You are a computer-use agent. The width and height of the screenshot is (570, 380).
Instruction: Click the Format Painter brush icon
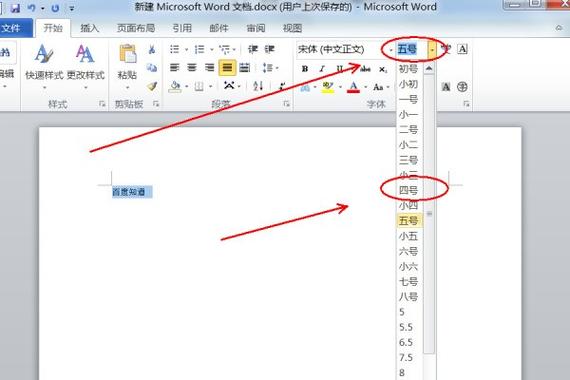[x=152, y=86]
